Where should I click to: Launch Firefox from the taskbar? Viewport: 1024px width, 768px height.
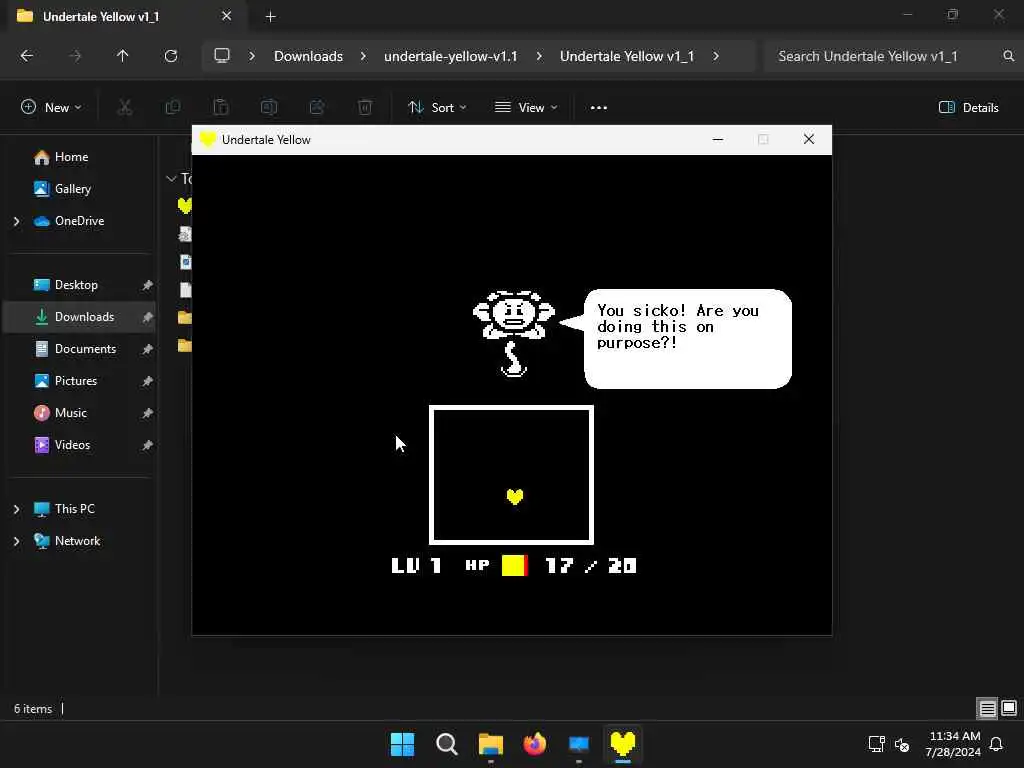[534, 744]
